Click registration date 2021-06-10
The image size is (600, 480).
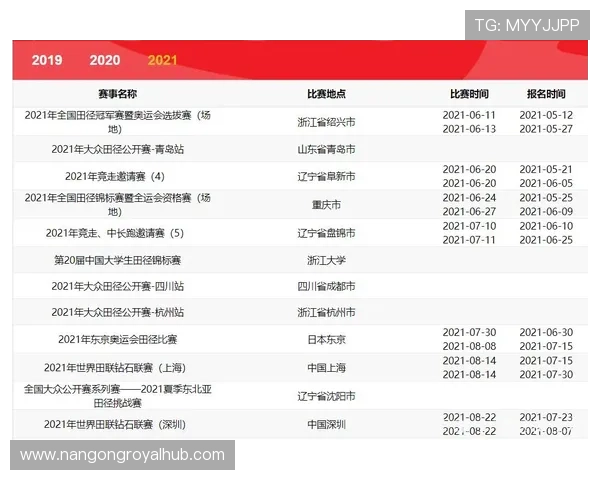click(x=546, y=226)
